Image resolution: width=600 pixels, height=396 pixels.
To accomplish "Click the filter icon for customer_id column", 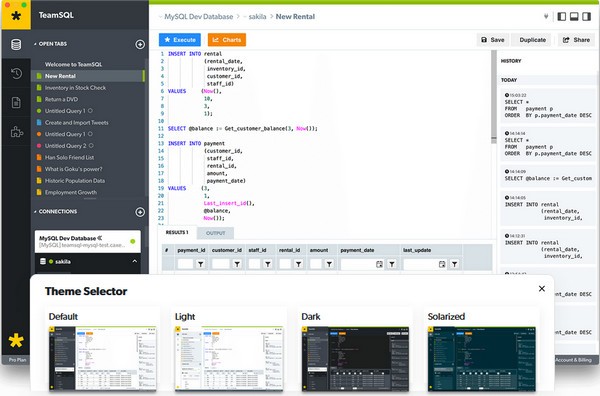I will click(237, 264).
